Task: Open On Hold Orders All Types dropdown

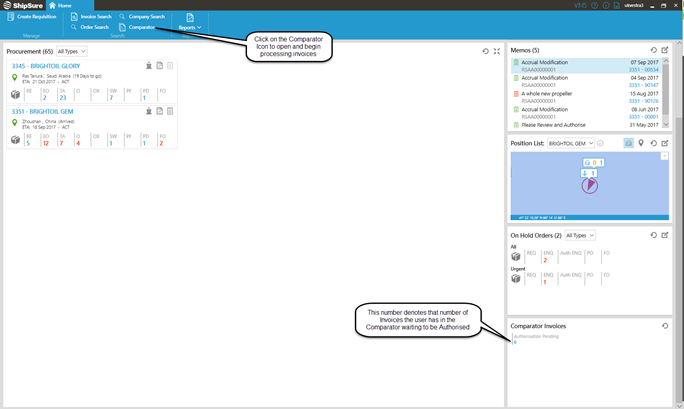Action: click(580, 235)
